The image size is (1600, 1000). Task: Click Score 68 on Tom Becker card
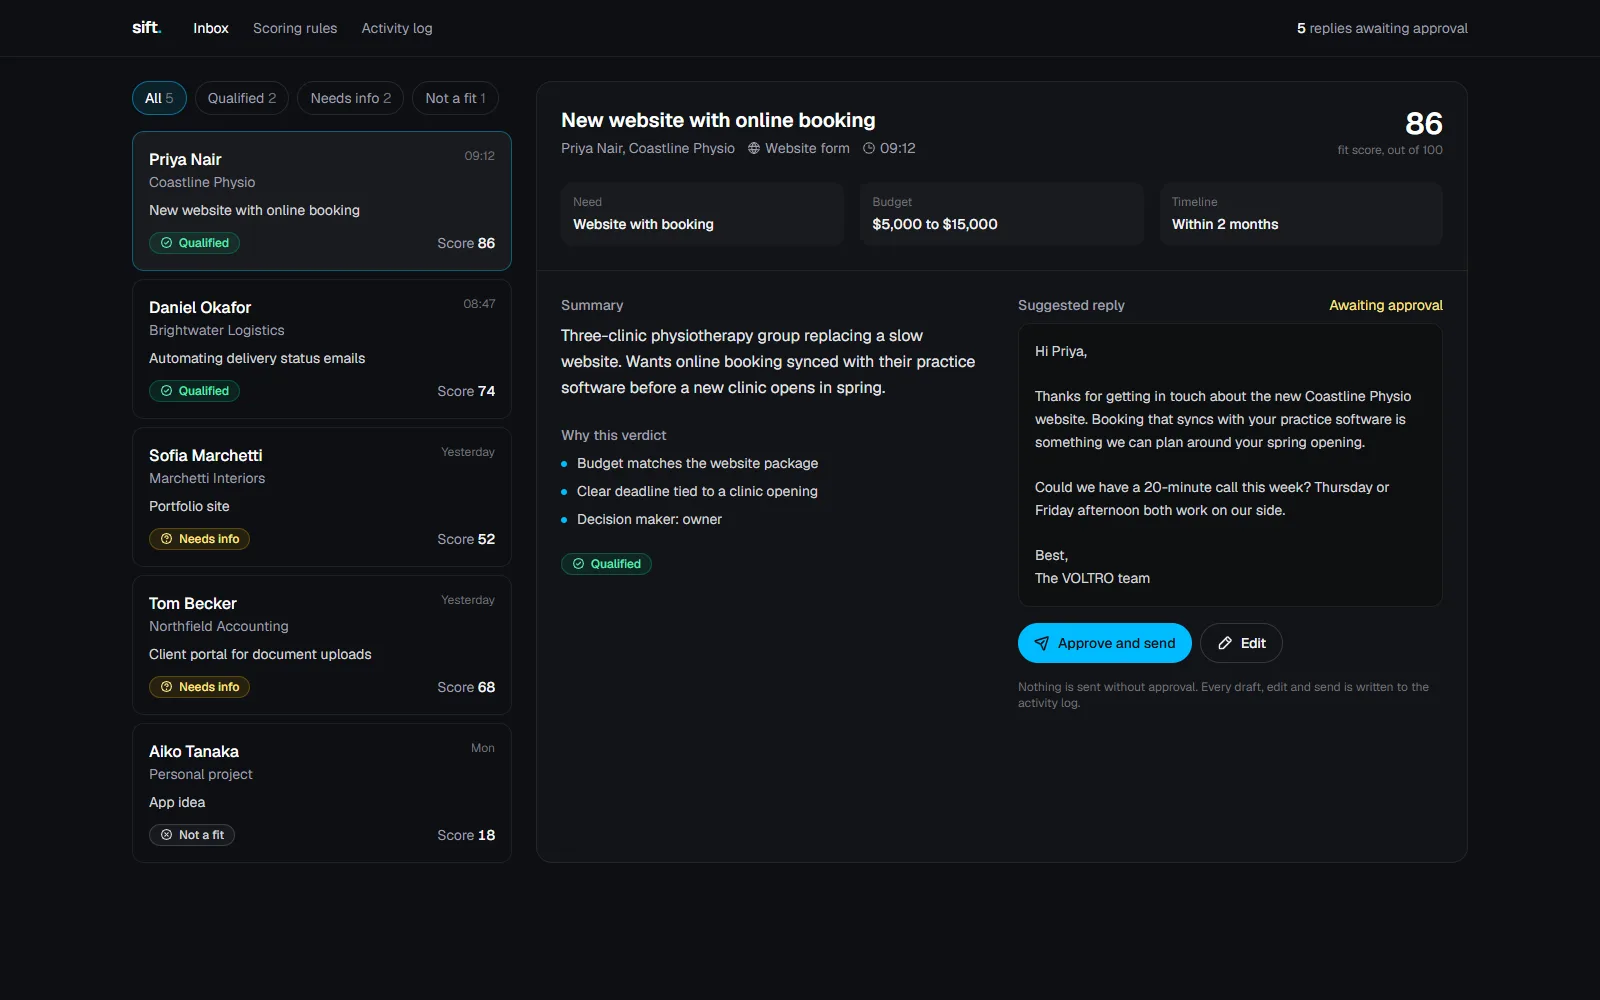click(x=466, y=687)
